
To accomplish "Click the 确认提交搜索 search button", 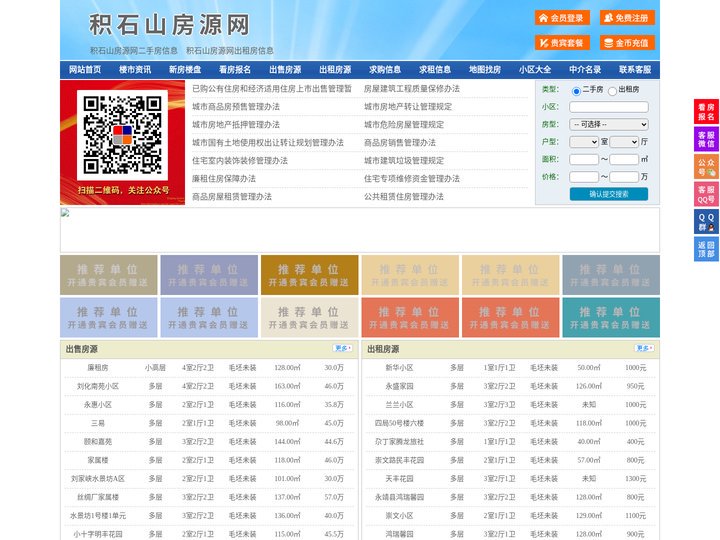I will tap(609, 194).
